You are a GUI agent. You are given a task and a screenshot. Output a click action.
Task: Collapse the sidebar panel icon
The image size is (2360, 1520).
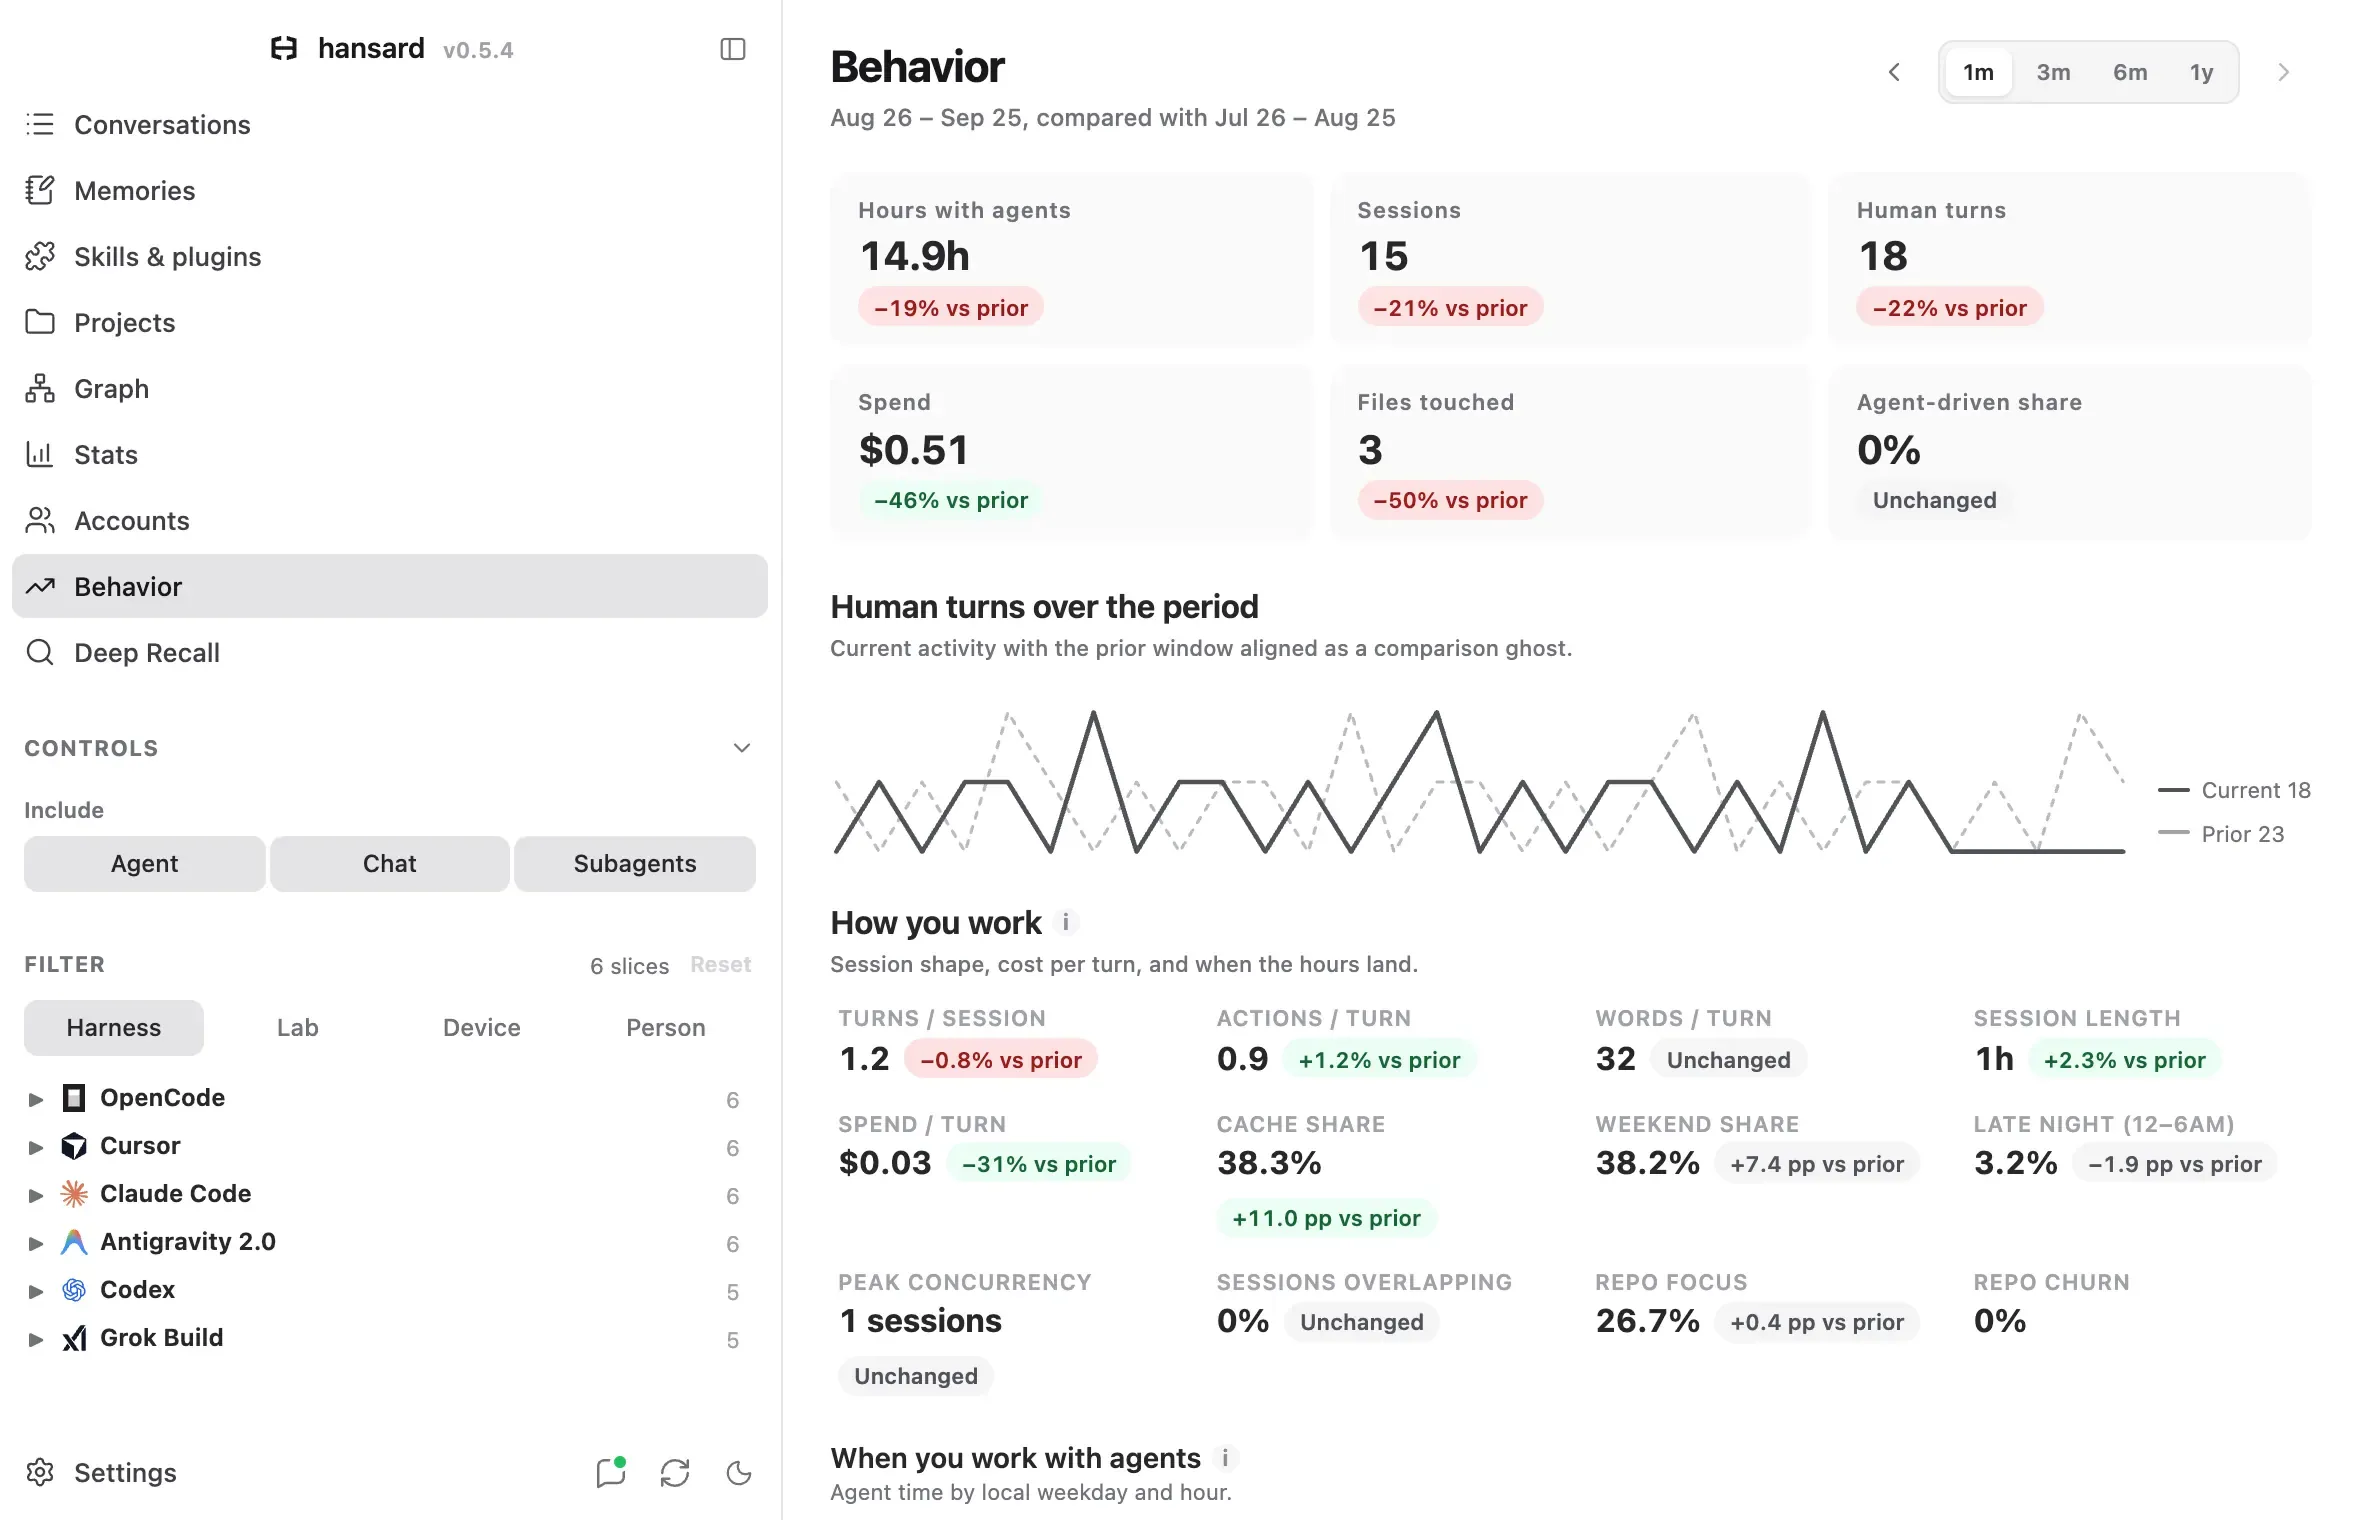pos(733,49)
